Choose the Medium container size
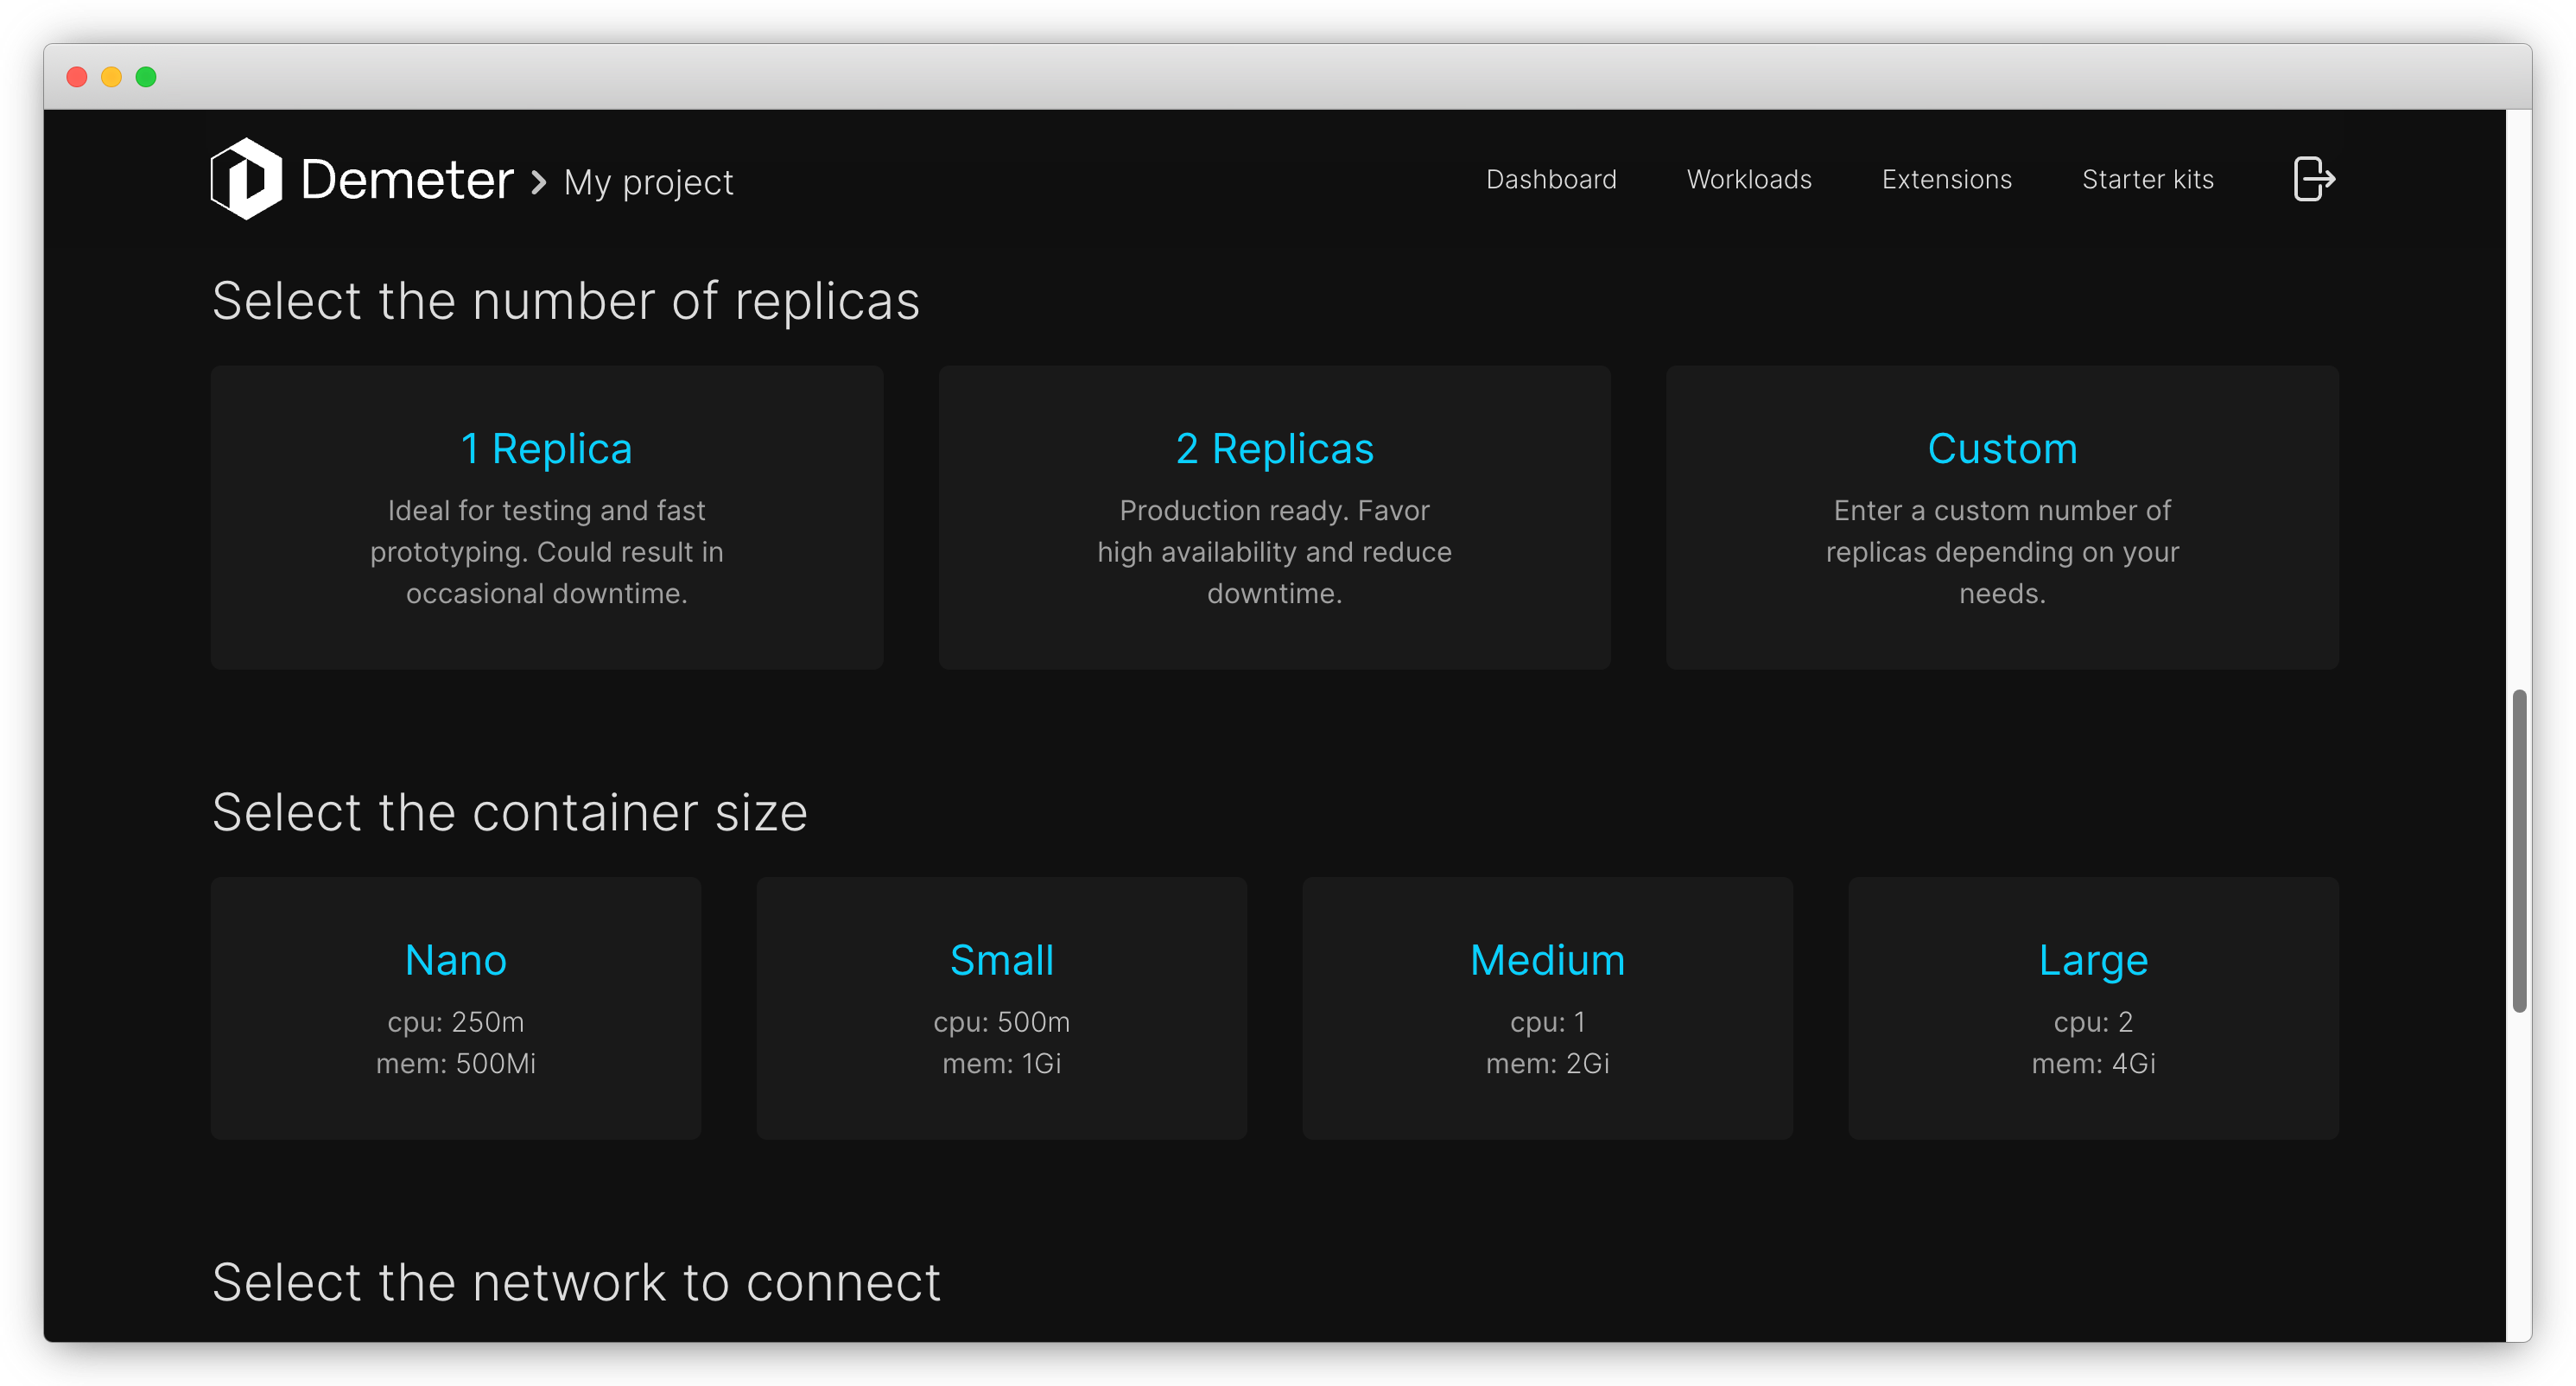The image size is (2576, 1386). click(x=1547, y=1008)
